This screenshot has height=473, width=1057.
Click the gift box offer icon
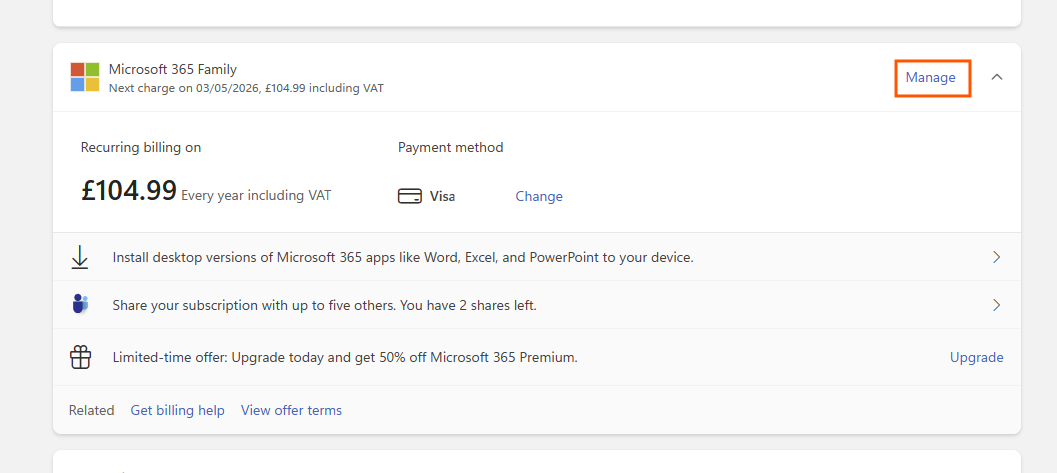pyautogui.click(x=80, y=357)
